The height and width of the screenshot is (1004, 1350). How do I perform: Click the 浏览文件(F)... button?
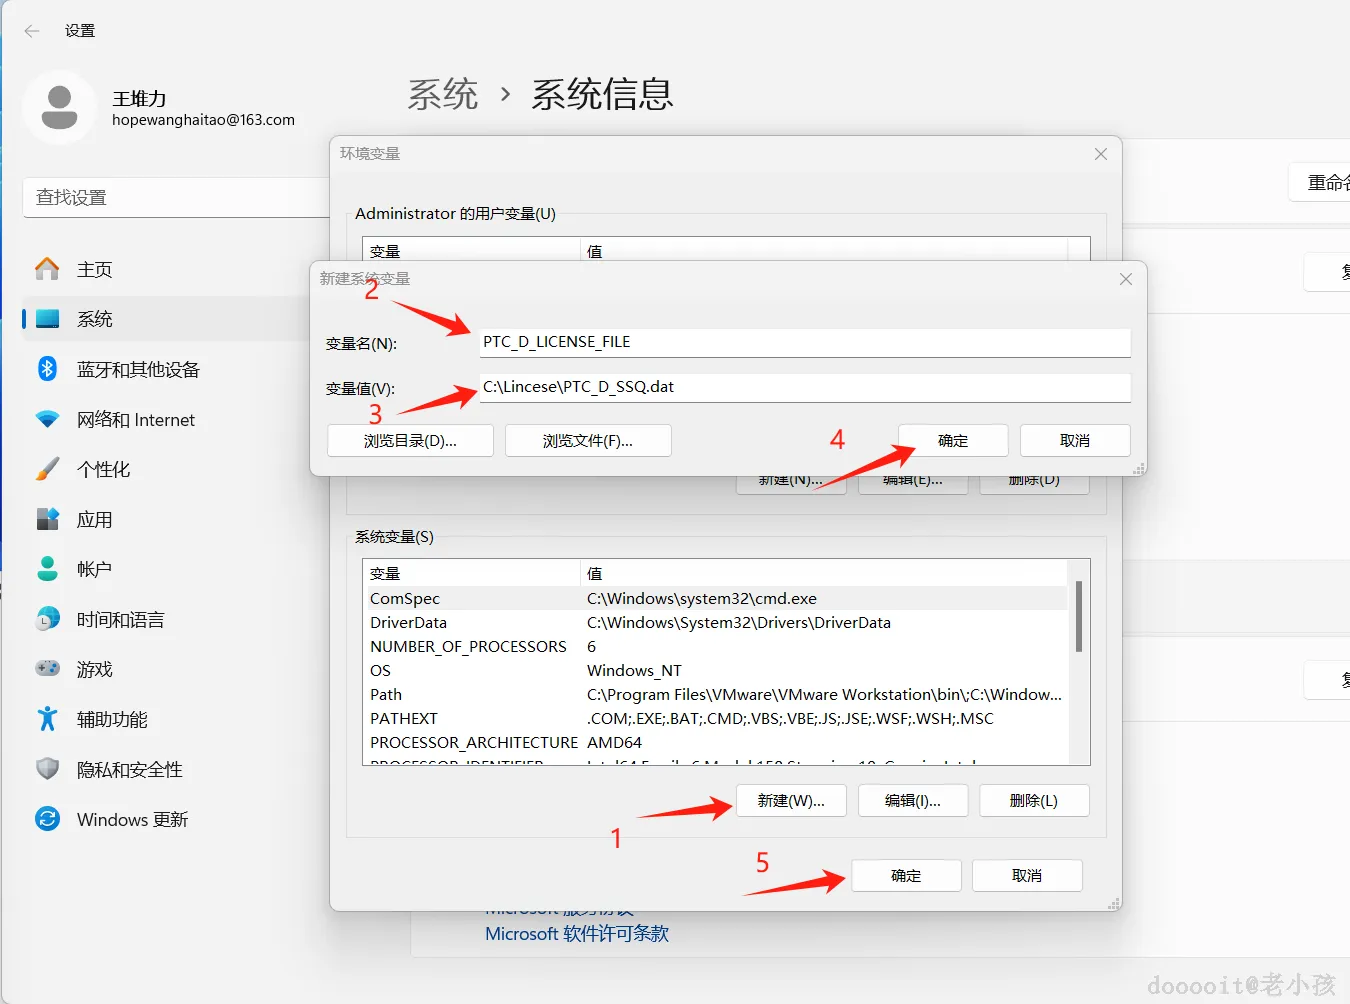pos(588,441)
